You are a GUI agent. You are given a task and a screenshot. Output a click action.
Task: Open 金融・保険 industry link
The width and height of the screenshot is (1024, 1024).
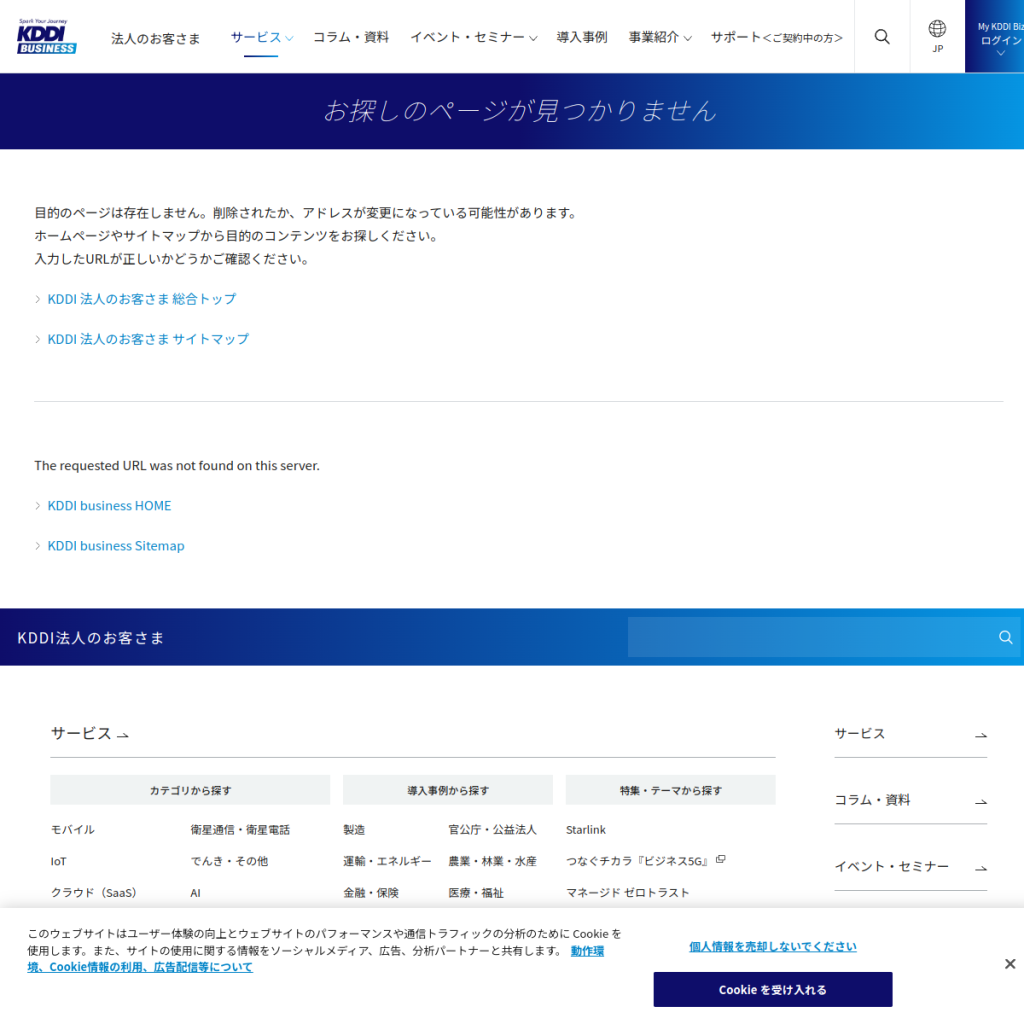(371, 893)
